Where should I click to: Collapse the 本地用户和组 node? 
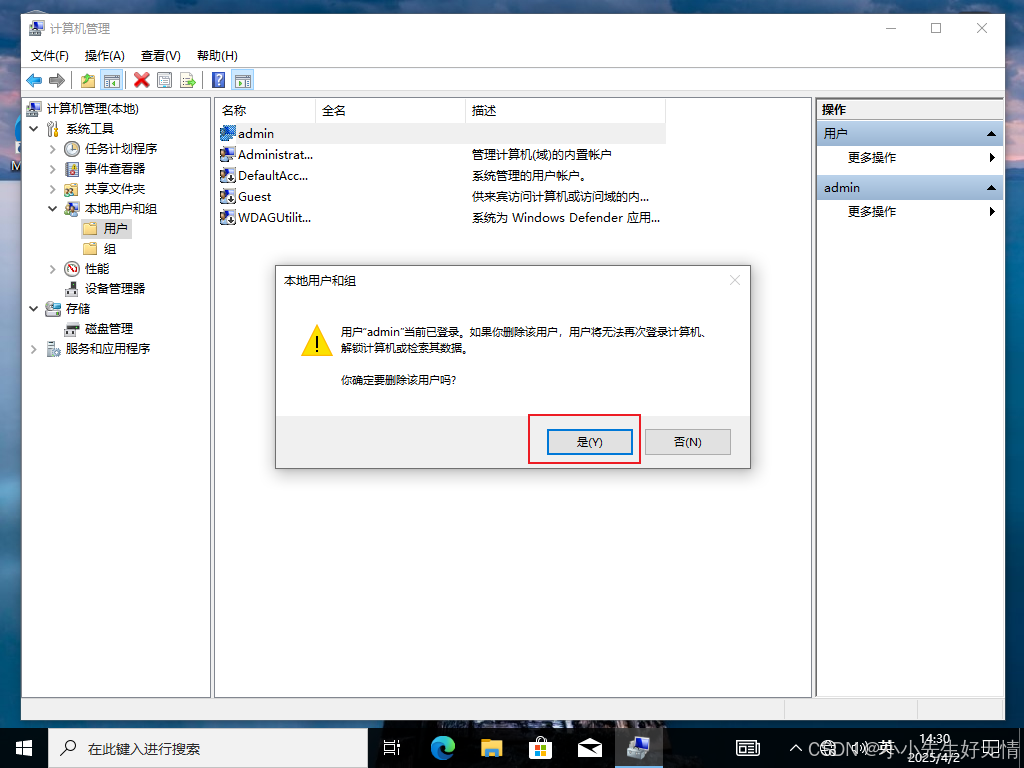coord(53,209)
